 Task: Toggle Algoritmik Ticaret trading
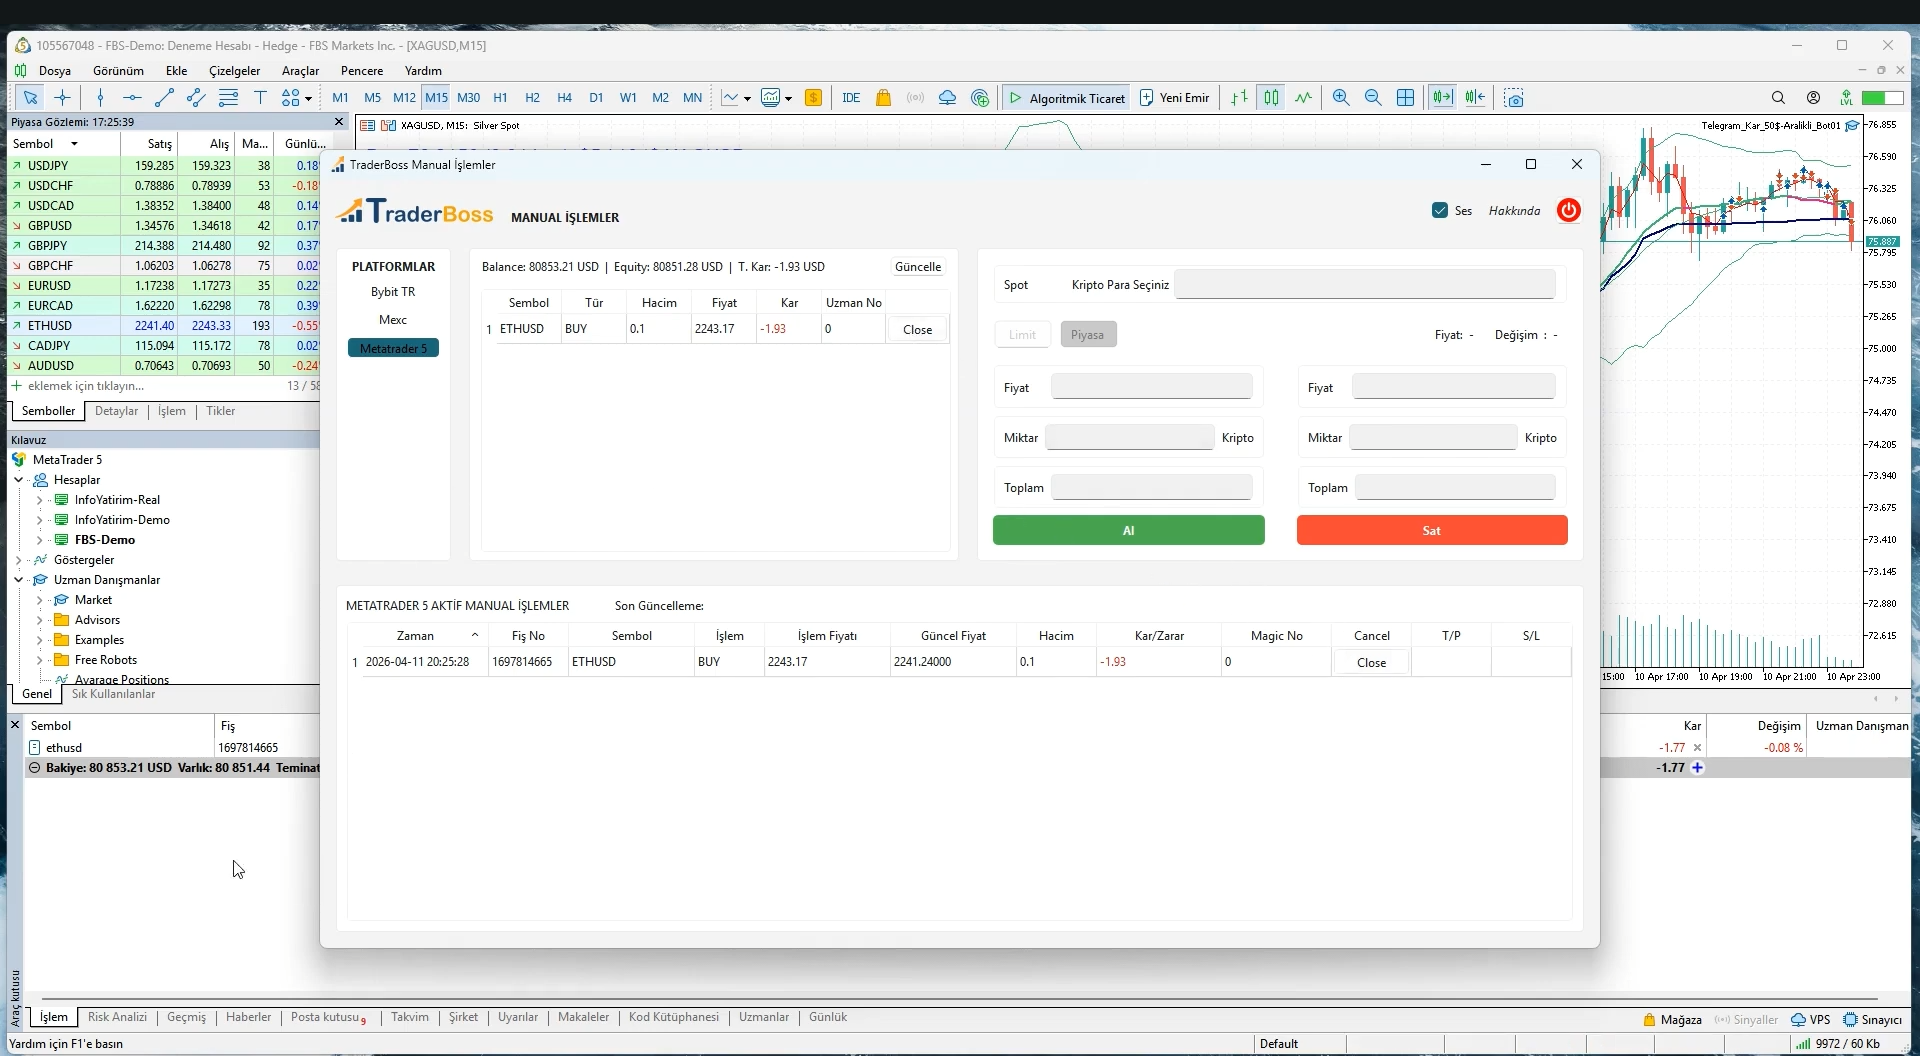(x=1067, y=97)
